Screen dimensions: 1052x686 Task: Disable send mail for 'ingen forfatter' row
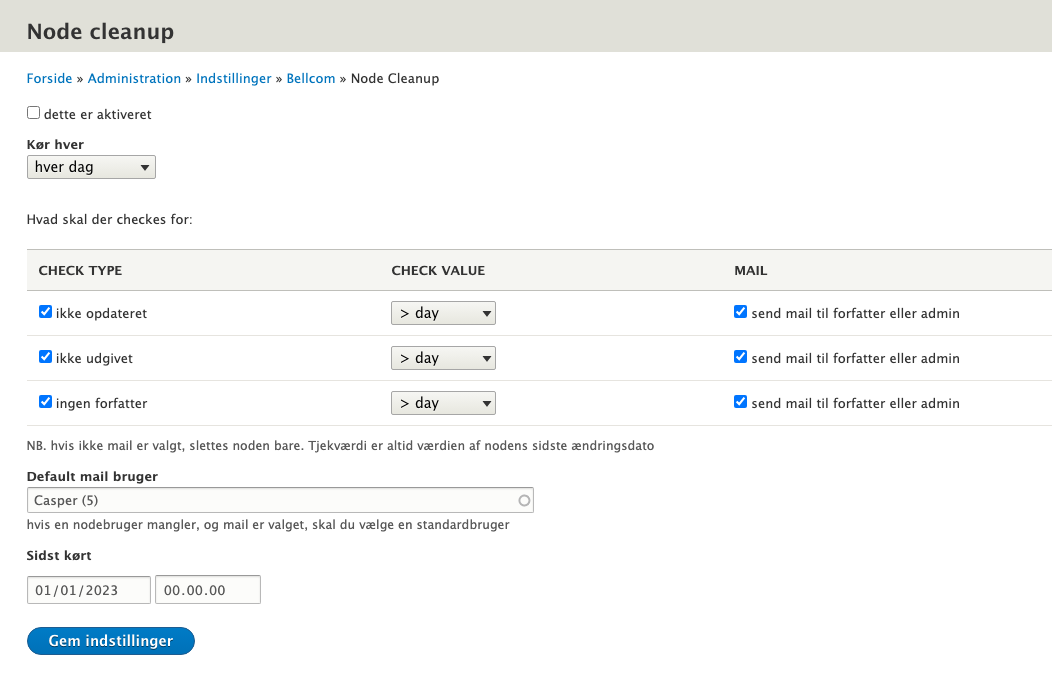740,402
